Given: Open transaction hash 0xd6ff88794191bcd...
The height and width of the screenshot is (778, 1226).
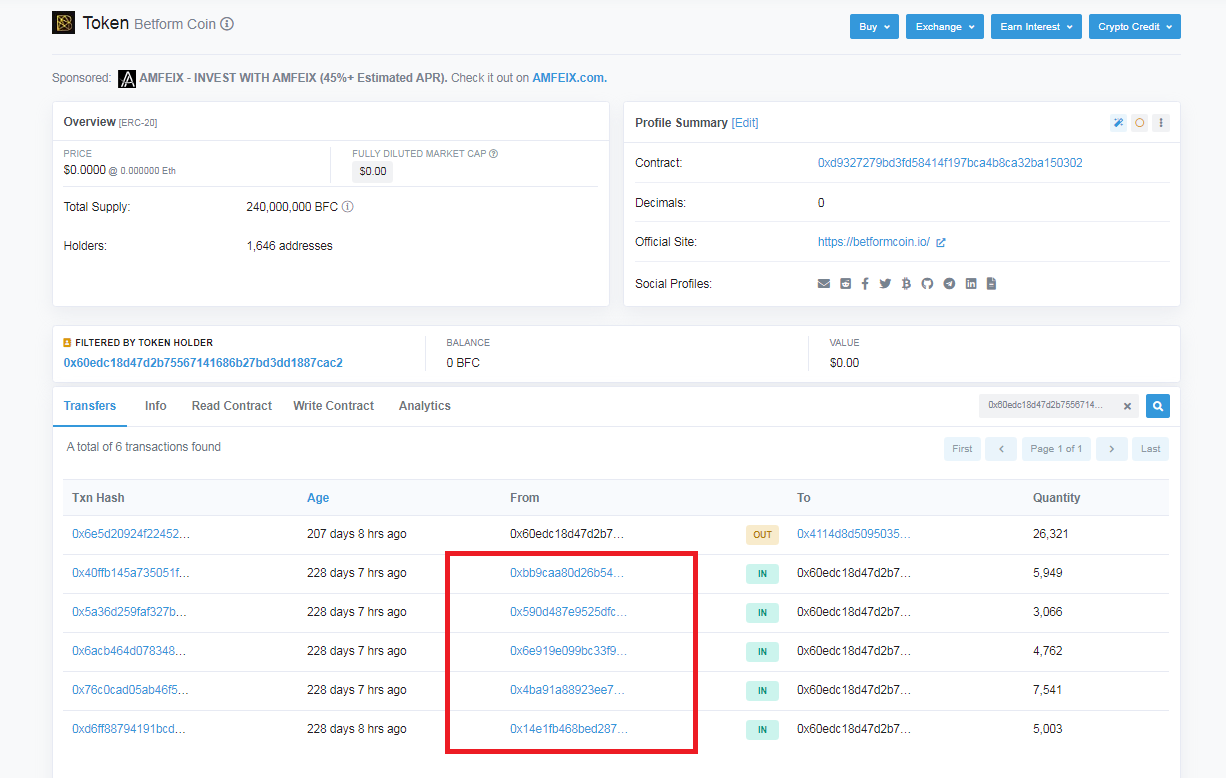Looking at the screenshot, I should pos(129,729).
